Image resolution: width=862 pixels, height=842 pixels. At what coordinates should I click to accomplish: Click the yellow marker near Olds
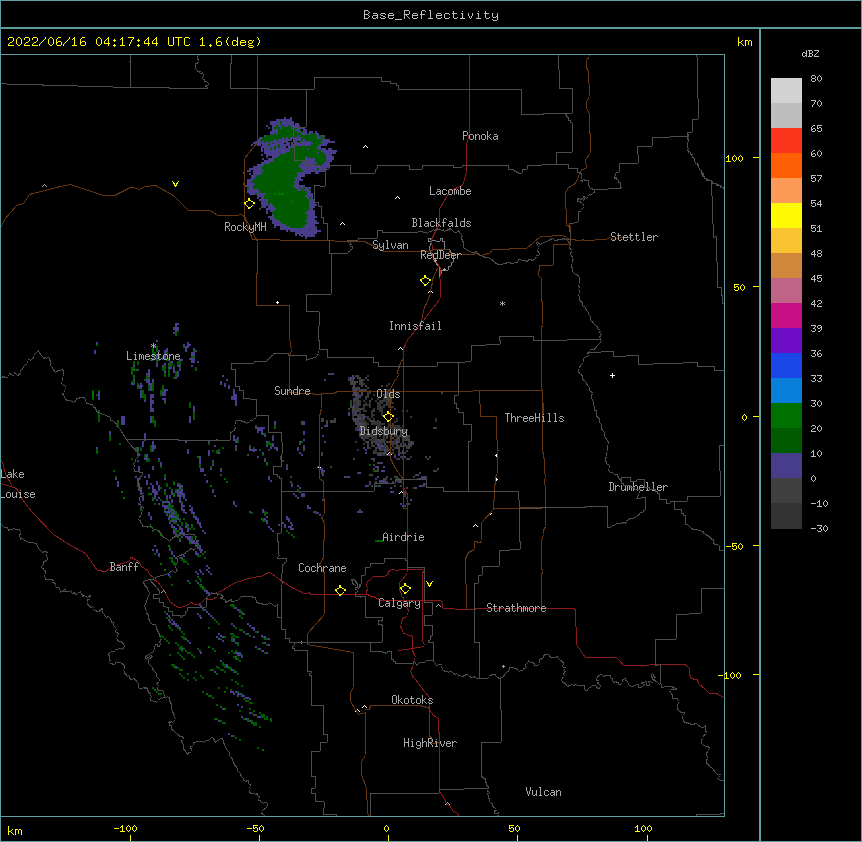point(388,417)
